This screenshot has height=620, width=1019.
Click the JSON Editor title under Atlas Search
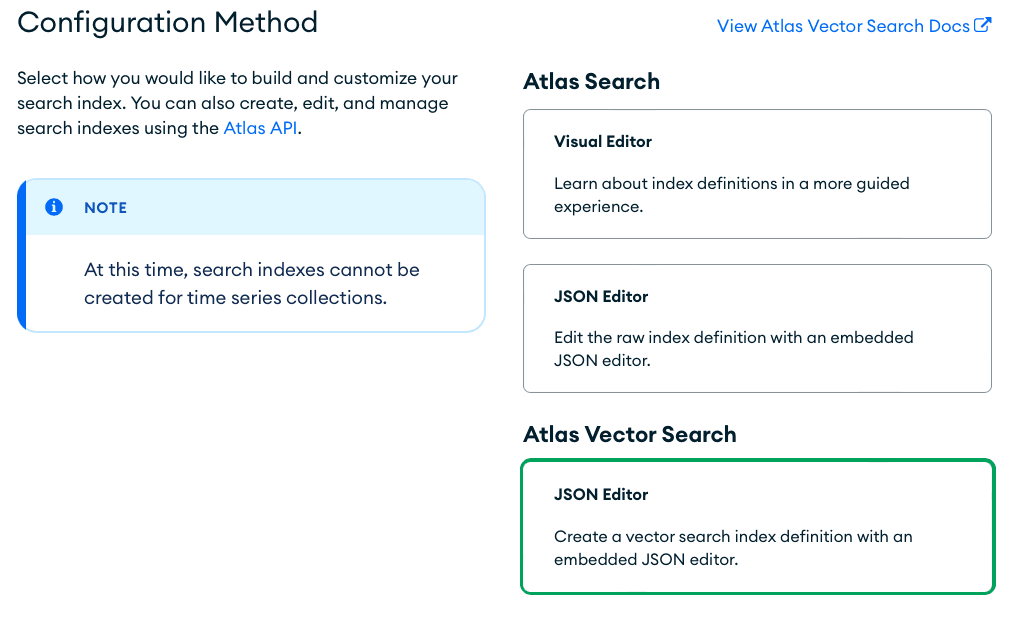[x=601, y=297]
